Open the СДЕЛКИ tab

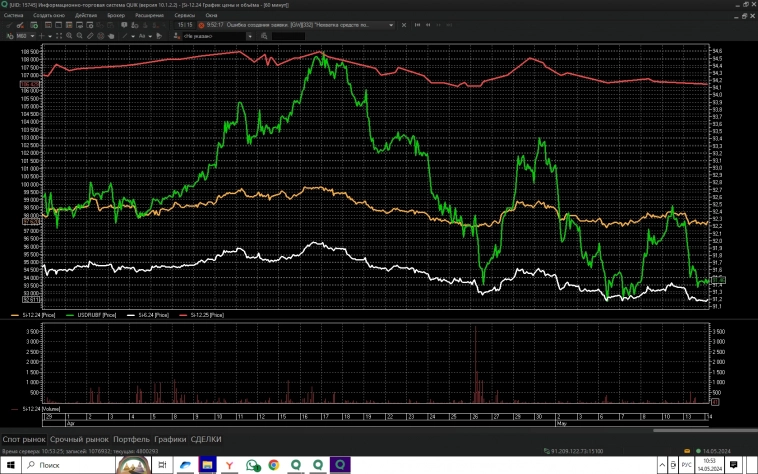[206, 439]
